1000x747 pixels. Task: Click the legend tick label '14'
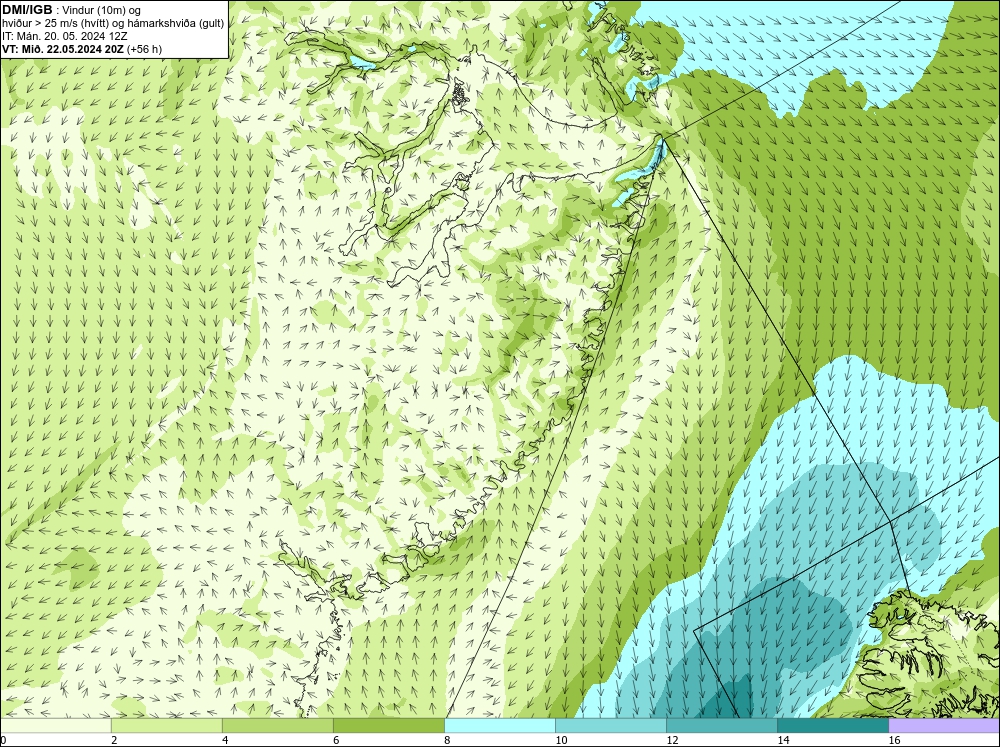[783, 740]
